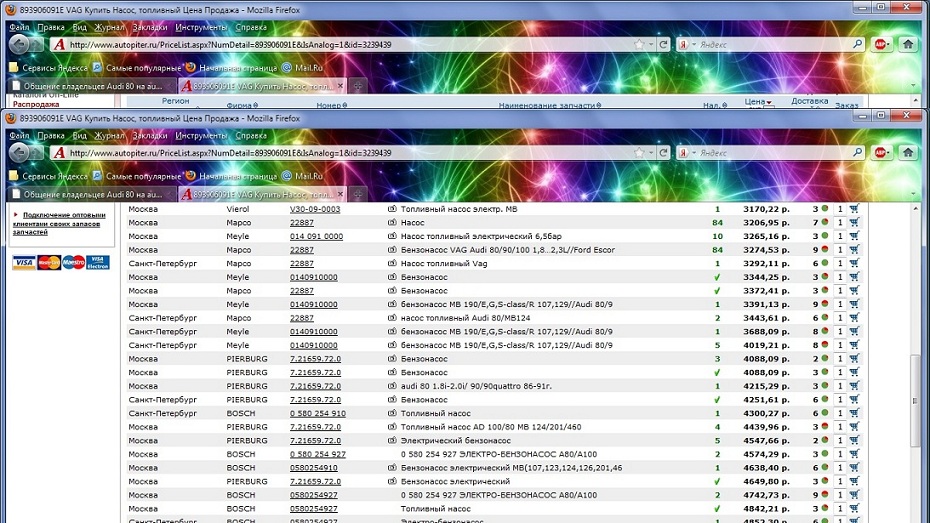Open Вид menu in back window
The height and width of the screenshot is (523, 930).
79,27
